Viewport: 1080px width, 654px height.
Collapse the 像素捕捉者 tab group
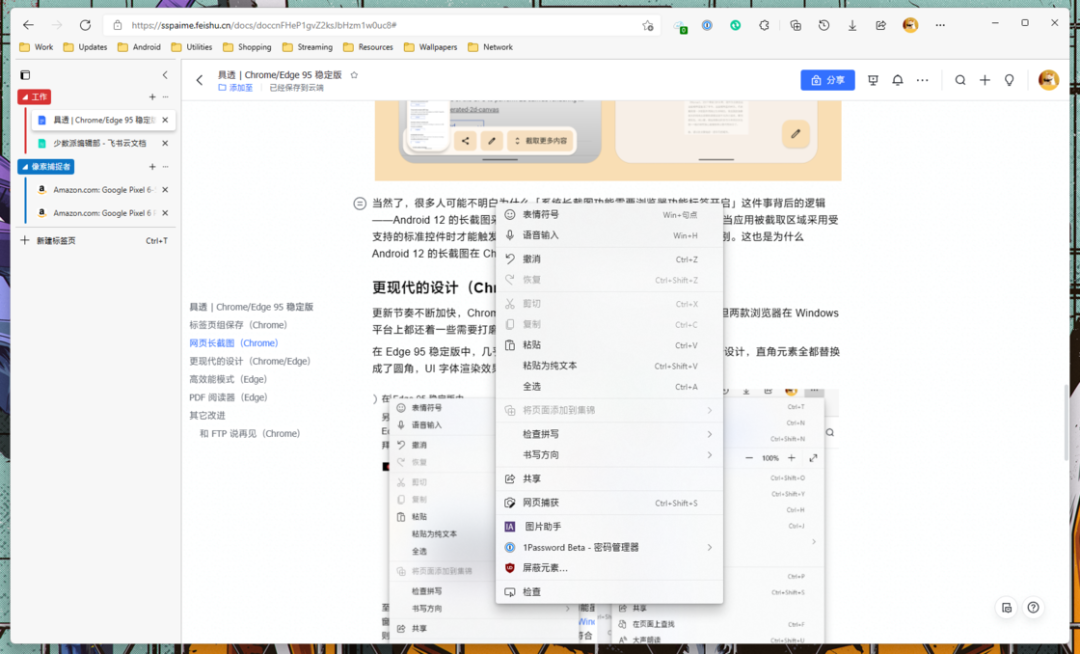(x=46, y=167)
